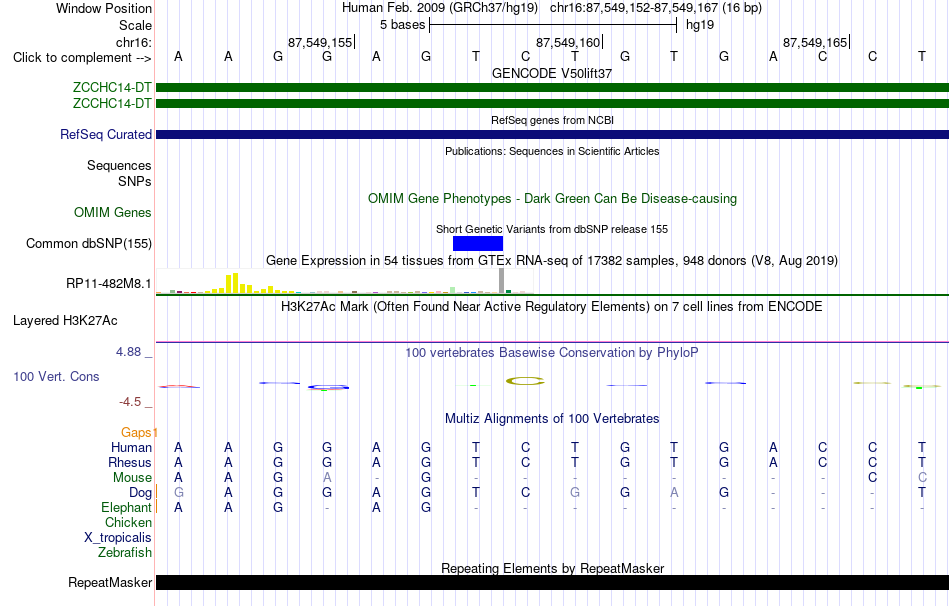Click the navy RefSeq Curated gene bar

(x=553, y=135)
